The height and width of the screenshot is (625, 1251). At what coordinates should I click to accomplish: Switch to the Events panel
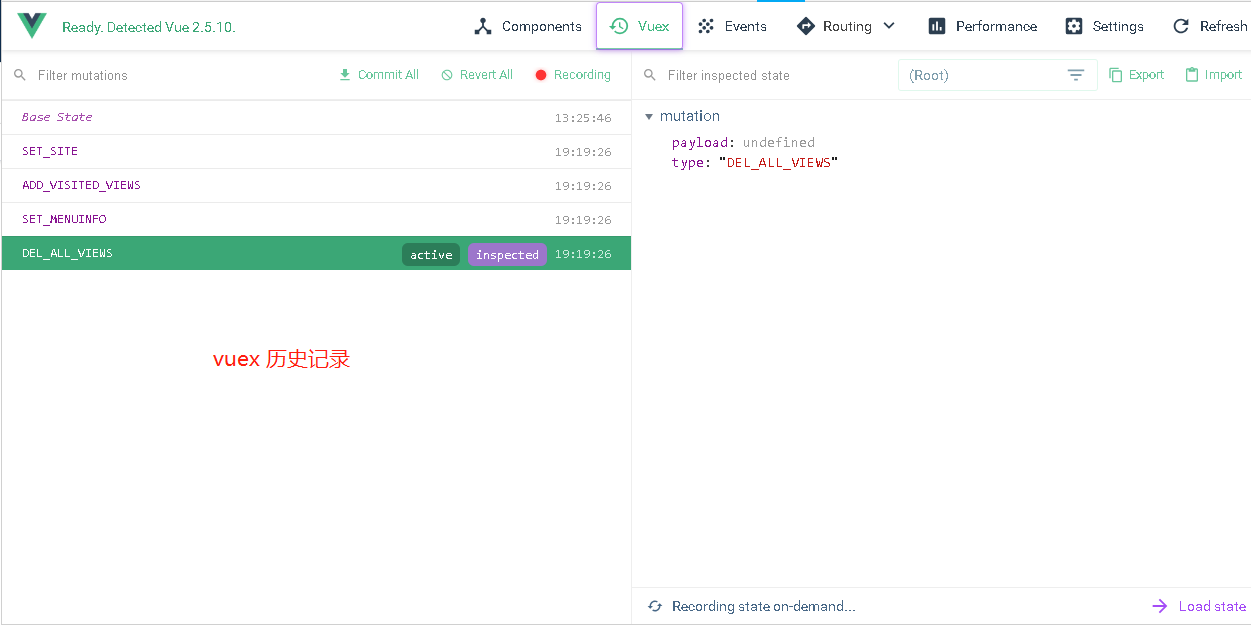(x=733, y=26)
